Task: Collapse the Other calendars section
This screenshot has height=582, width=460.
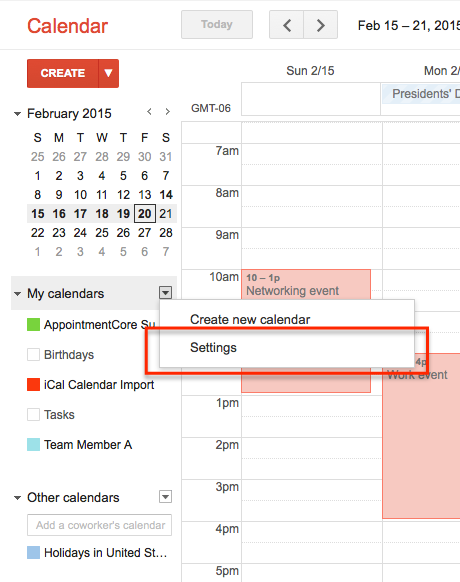Action: (17, 498)
